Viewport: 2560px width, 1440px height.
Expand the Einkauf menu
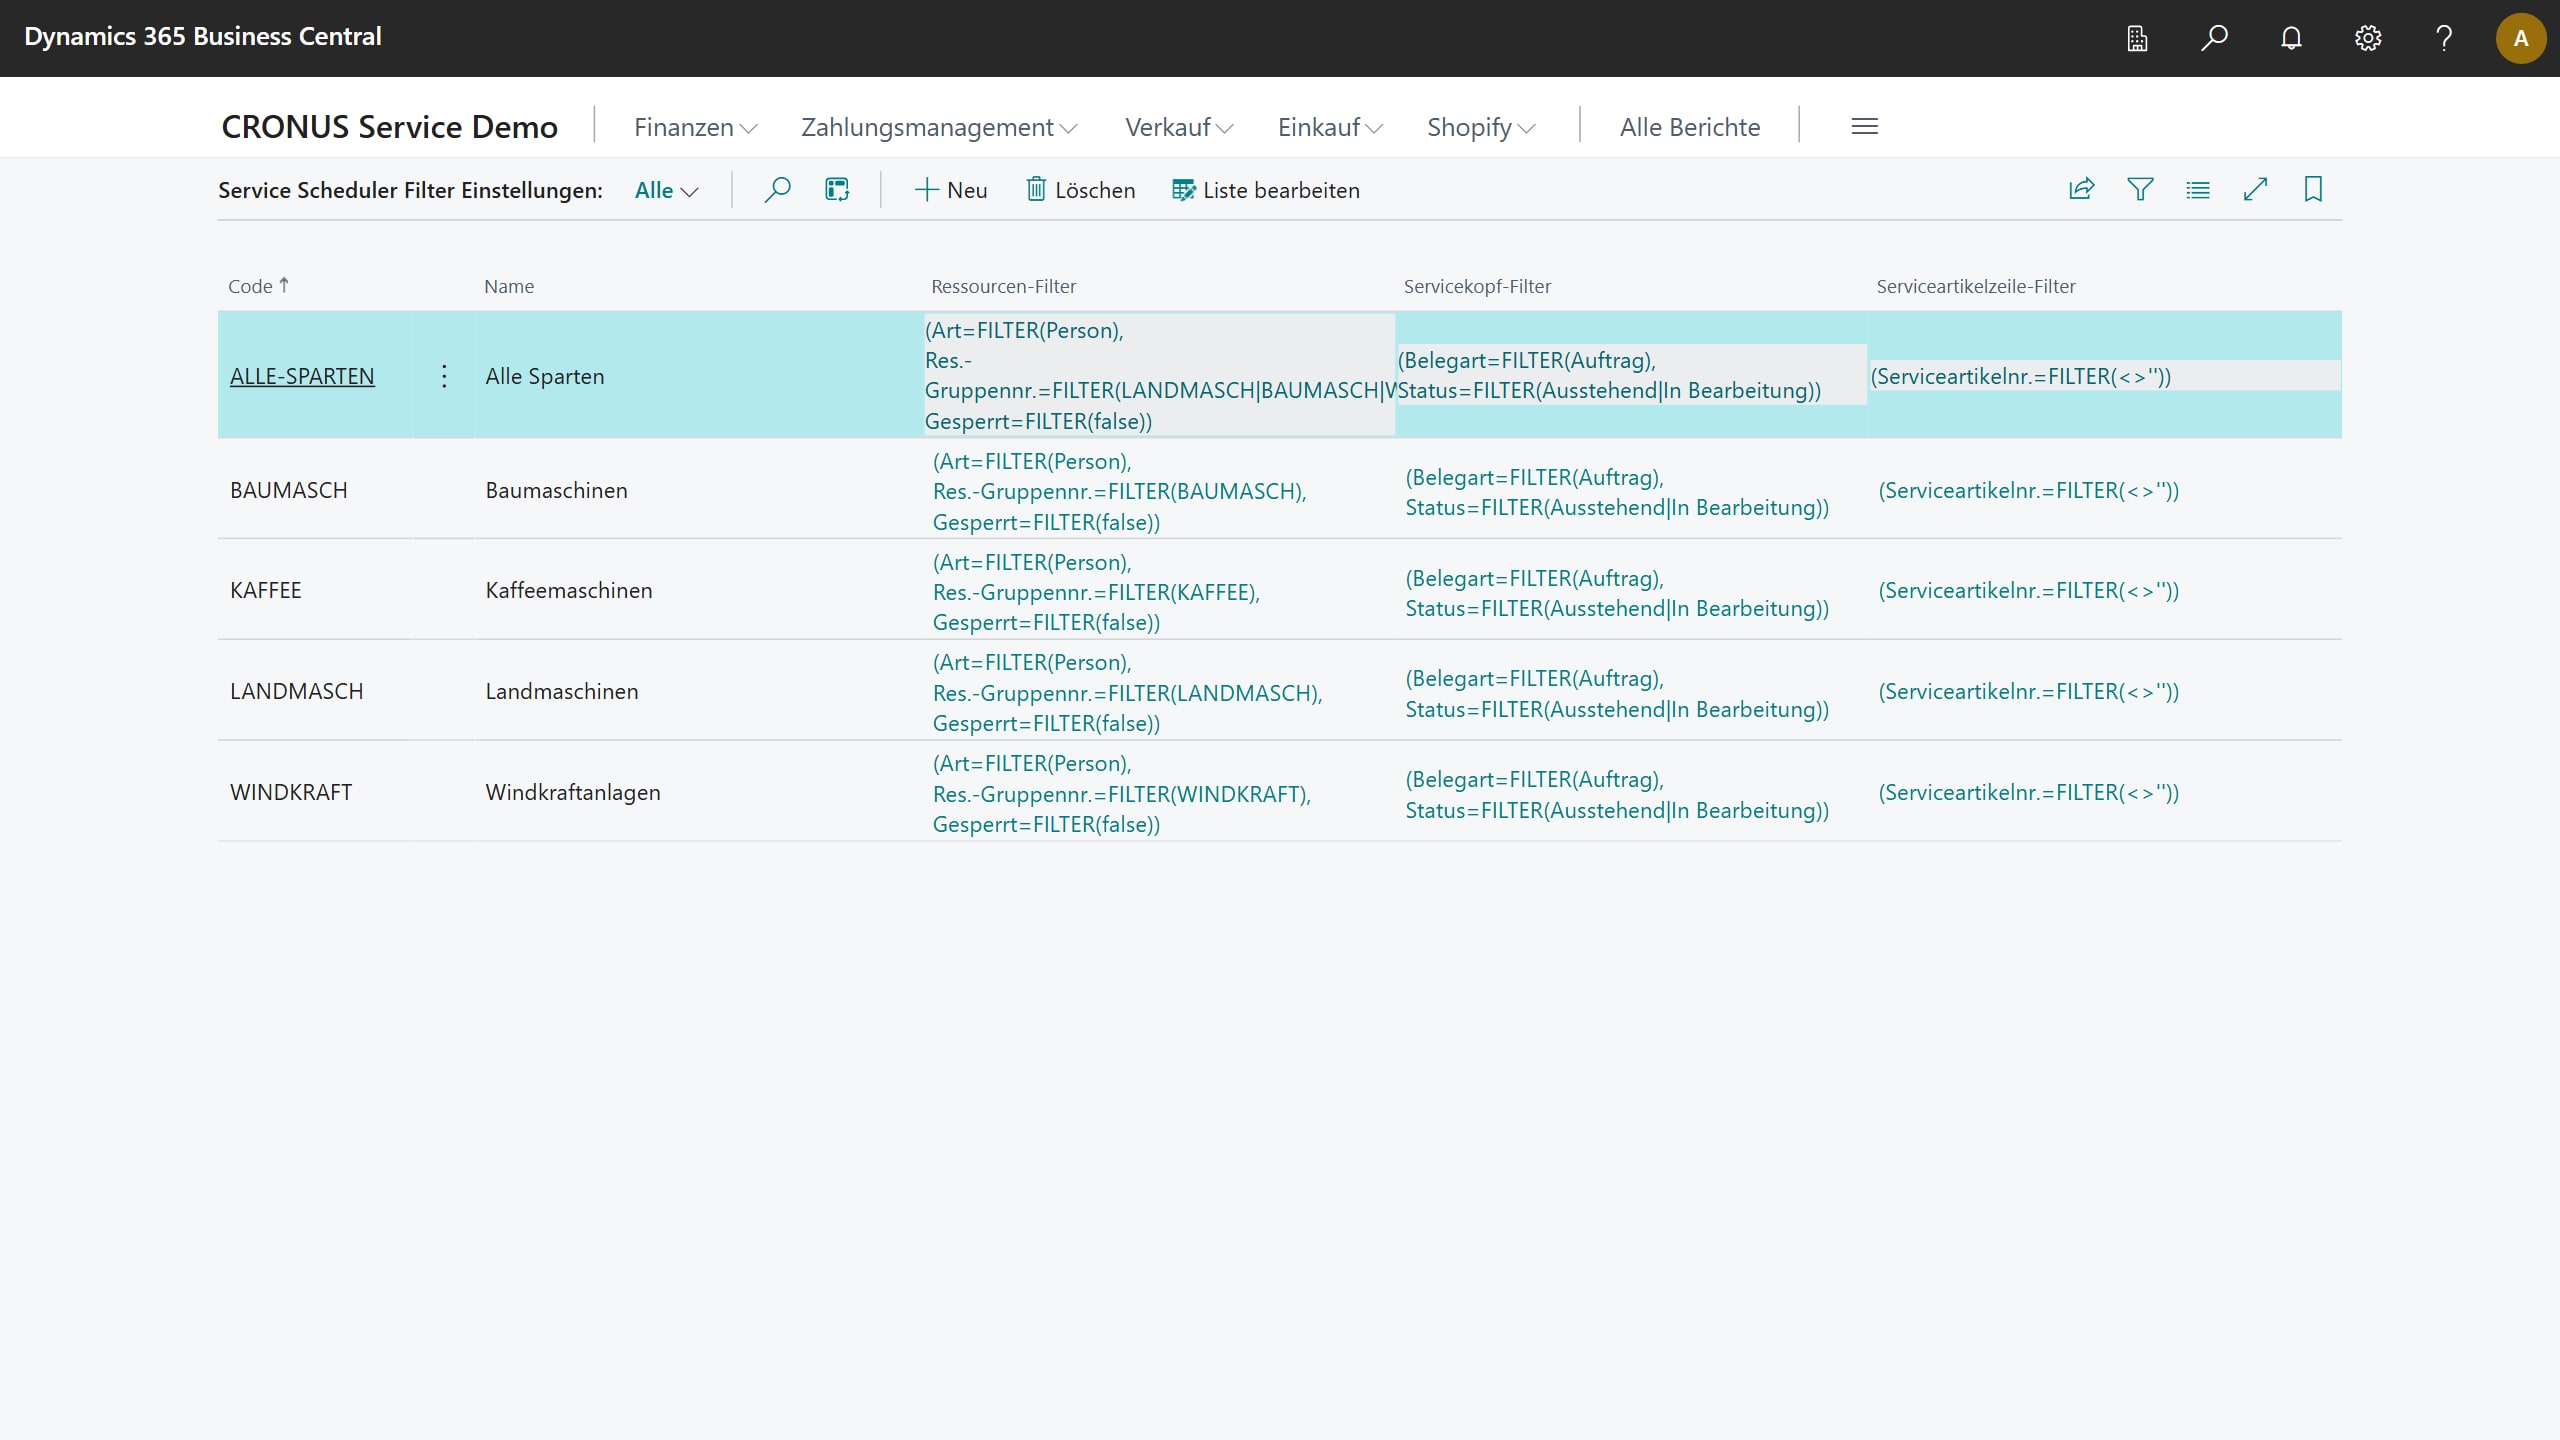(x=1330, y=127)
